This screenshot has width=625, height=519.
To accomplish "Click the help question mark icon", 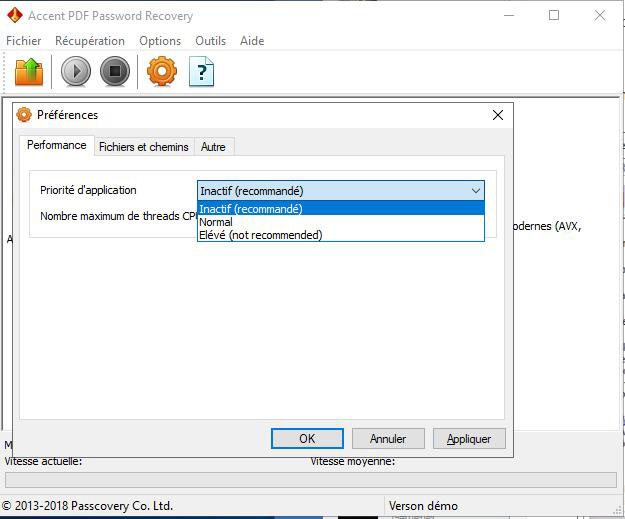I will coord(202,72).
